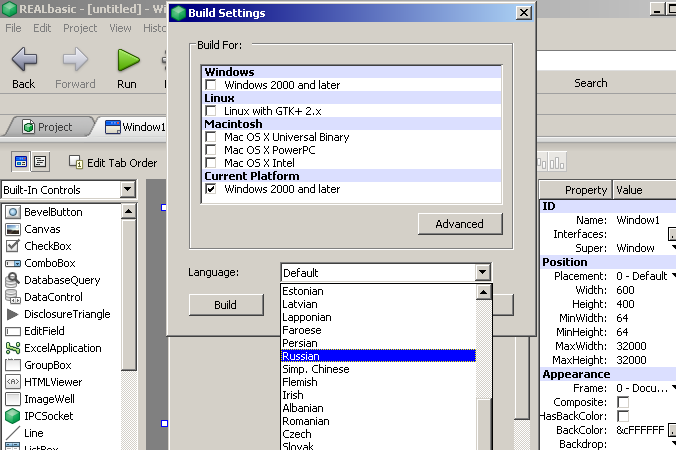Run the project with green arrow
The height and width of the screenshot is (450, 676).
[128, 60]
